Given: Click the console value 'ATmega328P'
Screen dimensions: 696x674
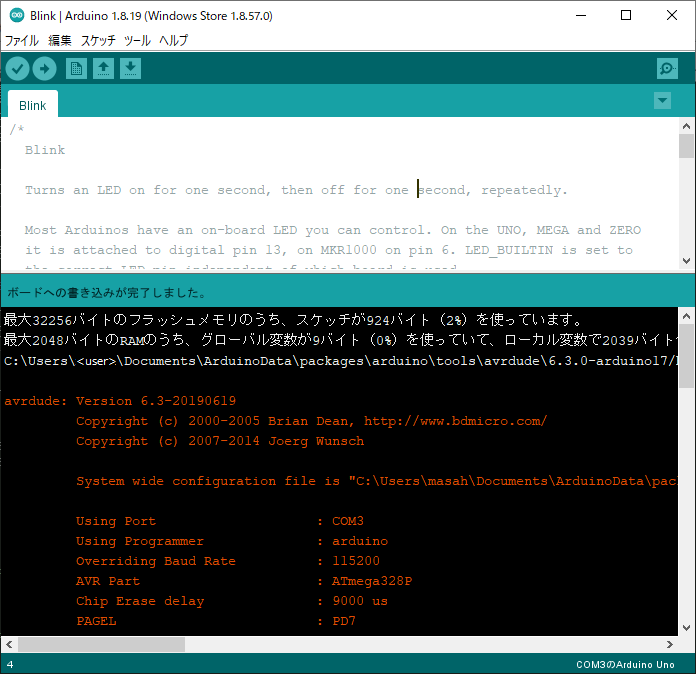Looking at the screenshot, I should pyautogui.click(x=372, y=581).
